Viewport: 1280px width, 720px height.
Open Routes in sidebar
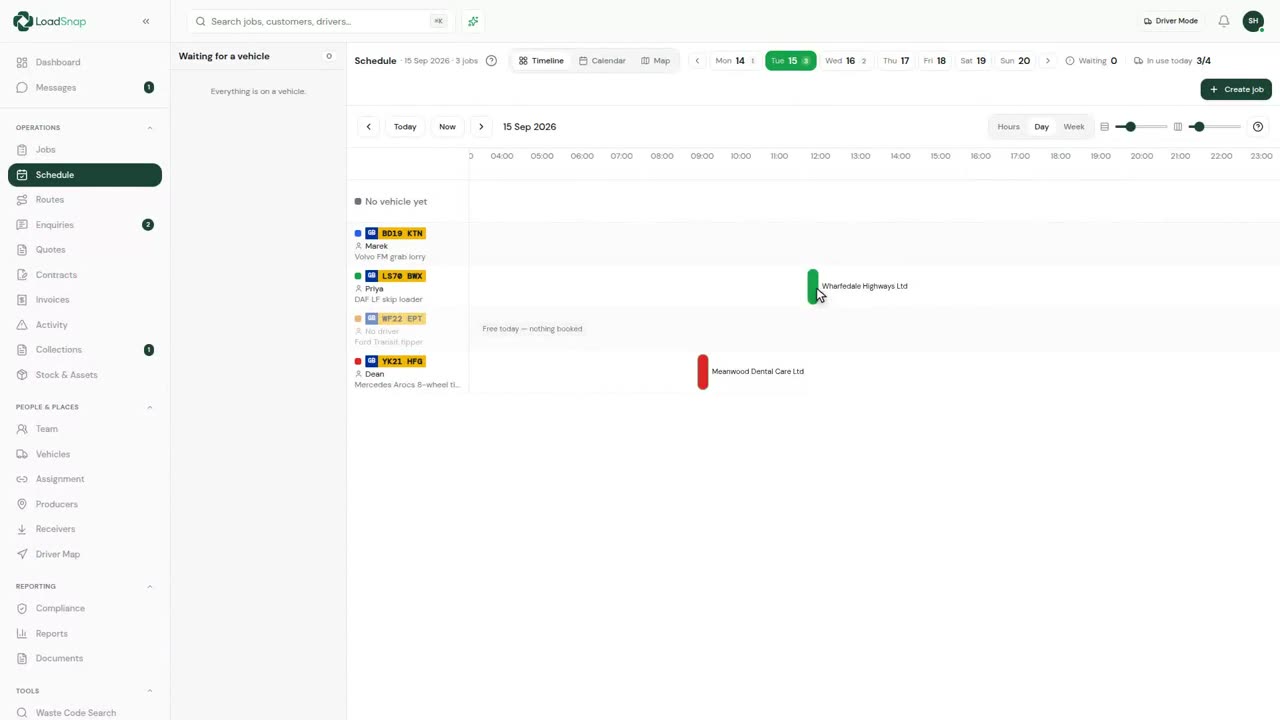pyautogui.click(x=85, y=200)
